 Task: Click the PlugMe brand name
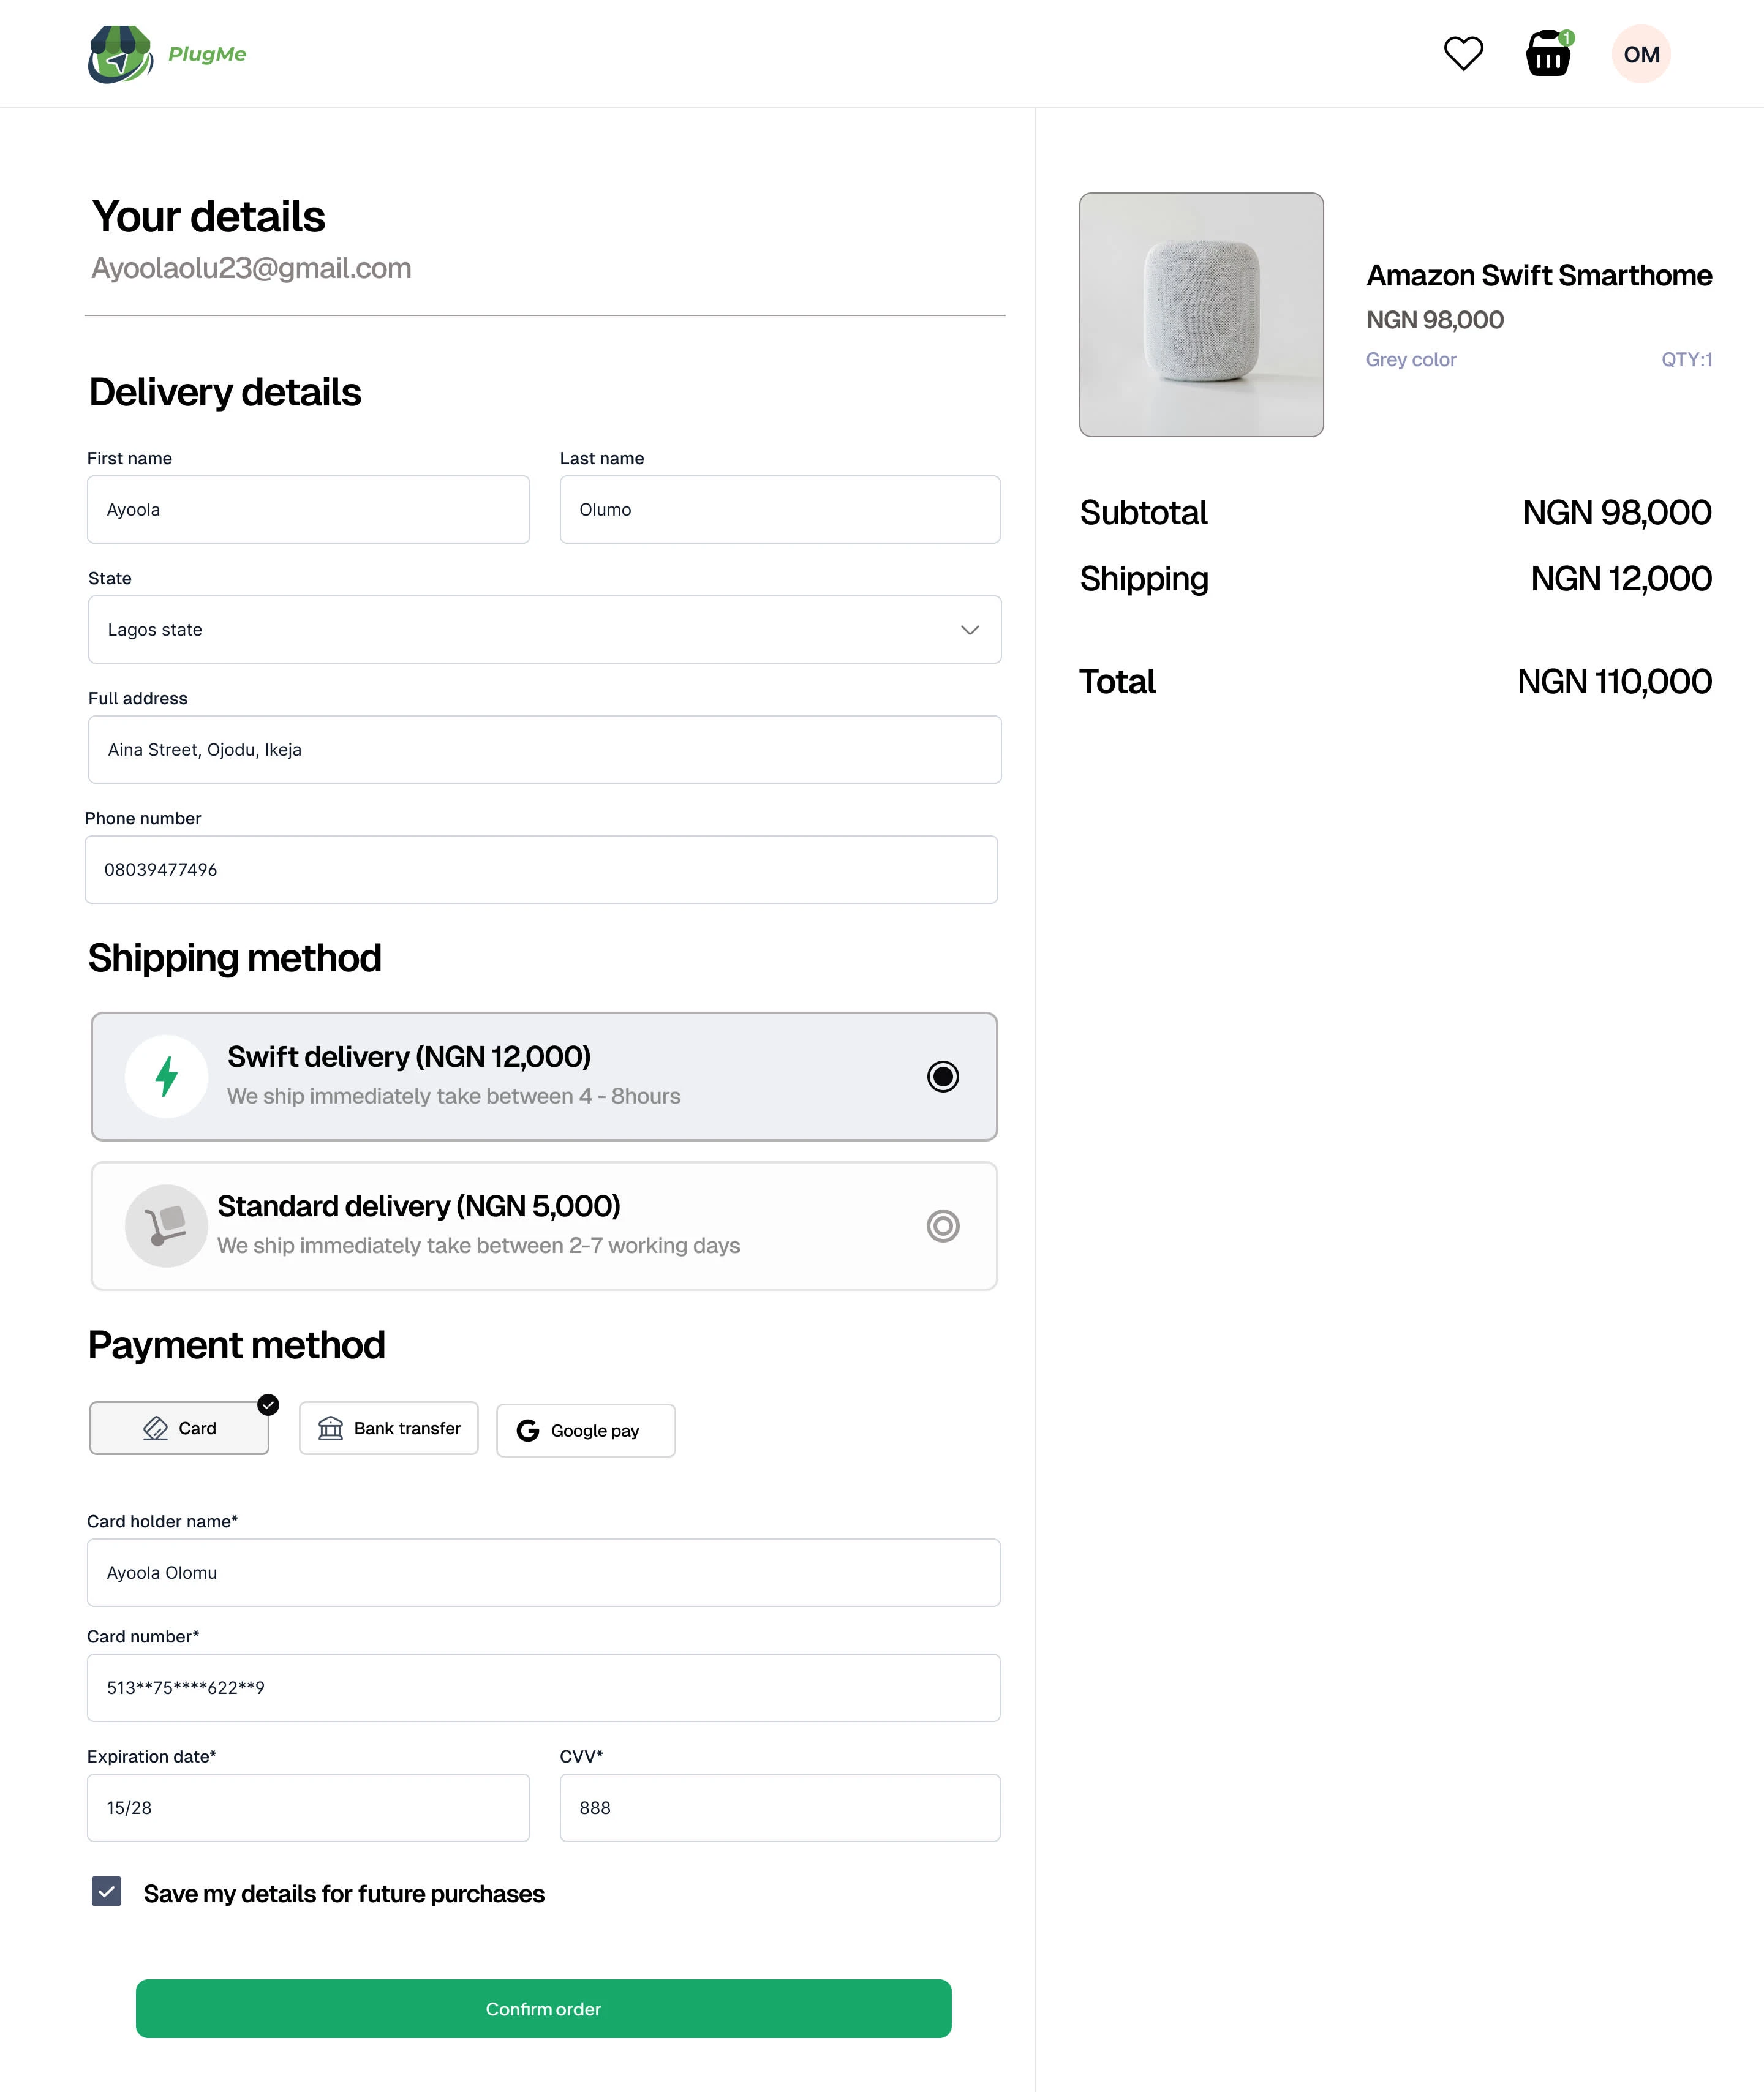(x=207, y=54)
